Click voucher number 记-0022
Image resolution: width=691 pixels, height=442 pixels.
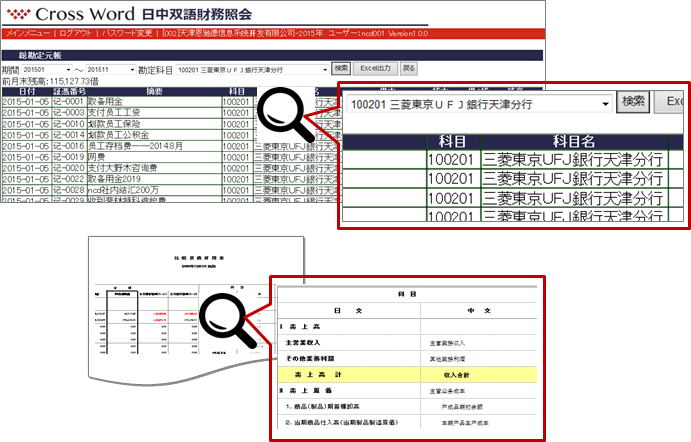[69, 179]
